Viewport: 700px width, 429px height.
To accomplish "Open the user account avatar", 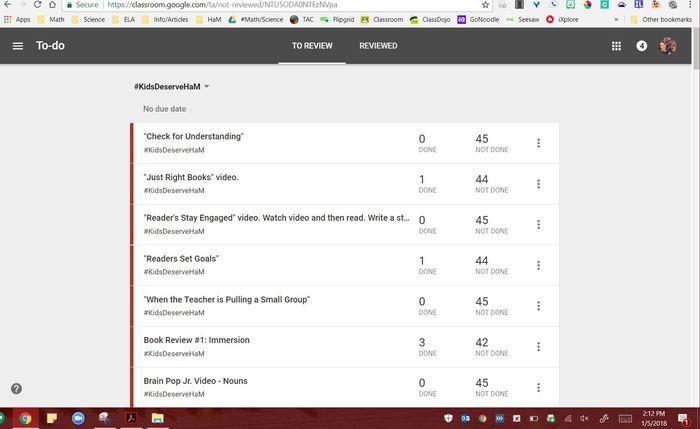I will (x=668, y=46).
